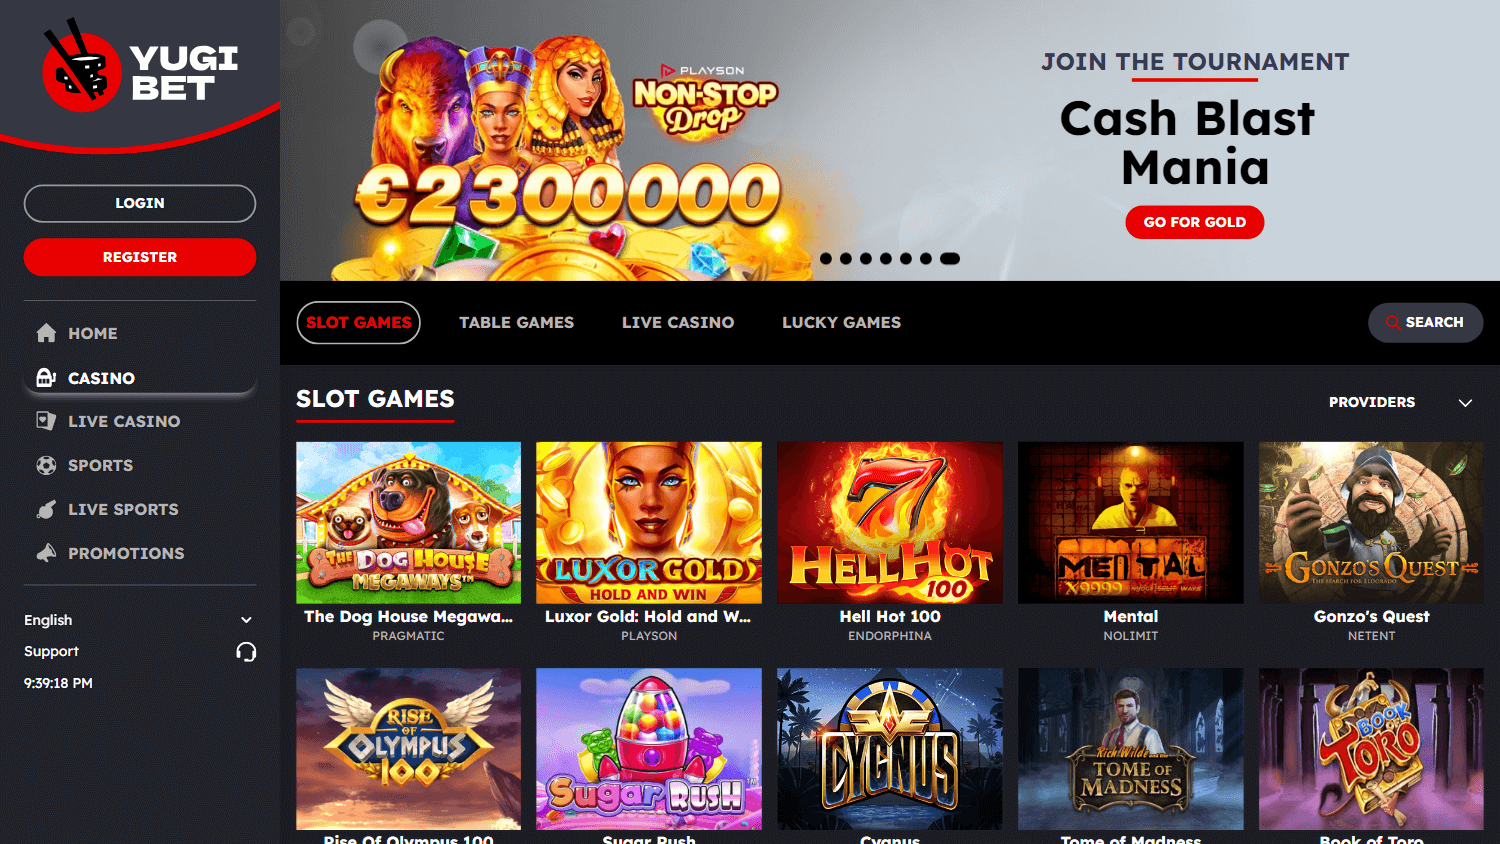Click the Live Casino cards icon
The height and width of the screenshot is (844, 1500).
tap(46, 421)
